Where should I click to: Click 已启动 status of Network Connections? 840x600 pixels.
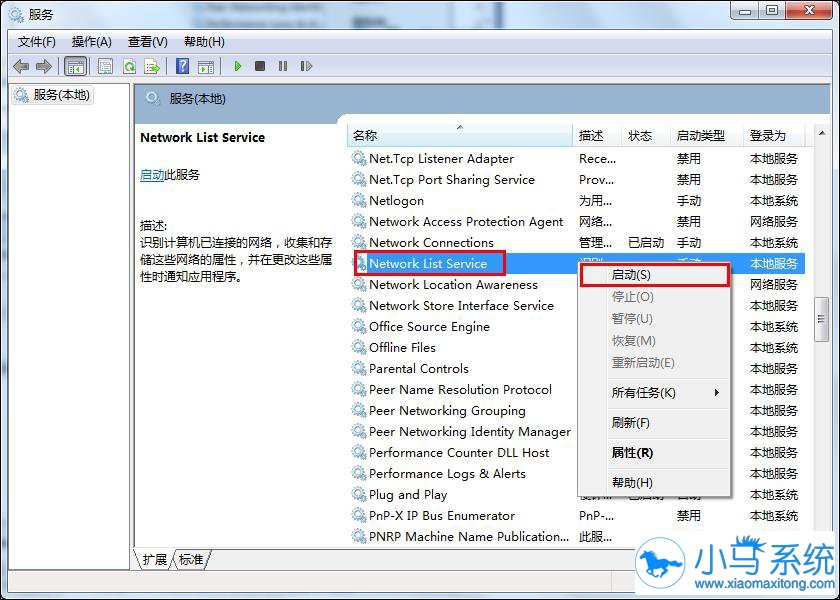[x=646, y=243]
